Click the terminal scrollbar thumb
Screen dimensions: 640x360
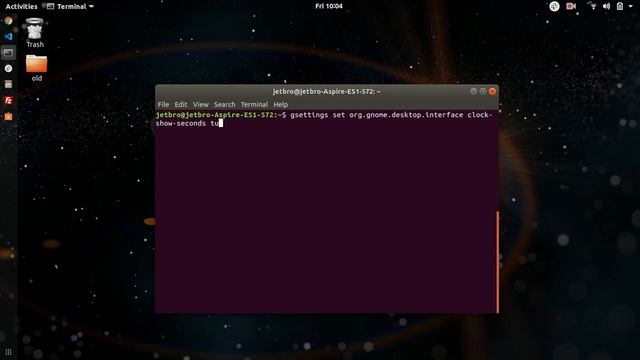coord(498,262)
